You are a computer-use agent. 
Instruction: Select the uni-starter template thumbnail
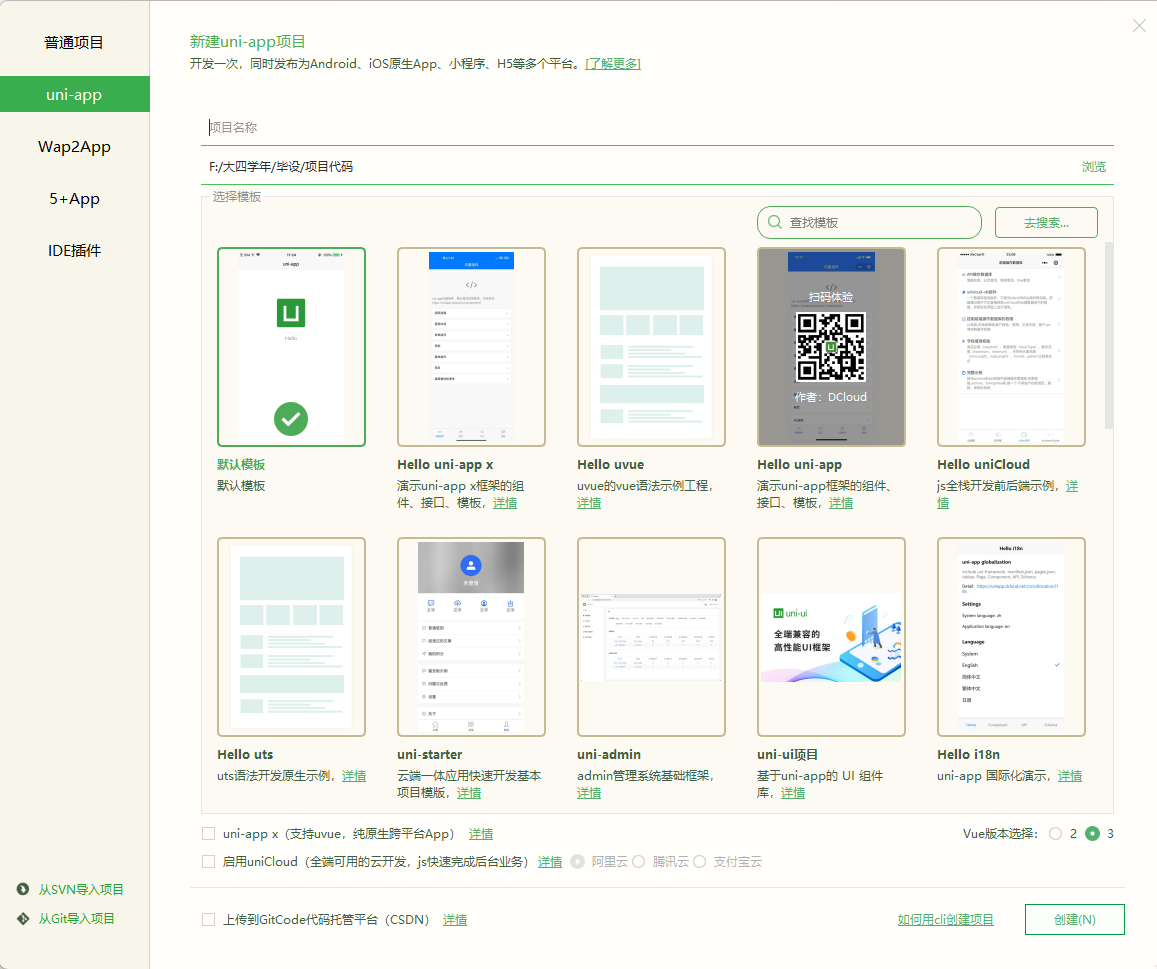tap(472, 637)
